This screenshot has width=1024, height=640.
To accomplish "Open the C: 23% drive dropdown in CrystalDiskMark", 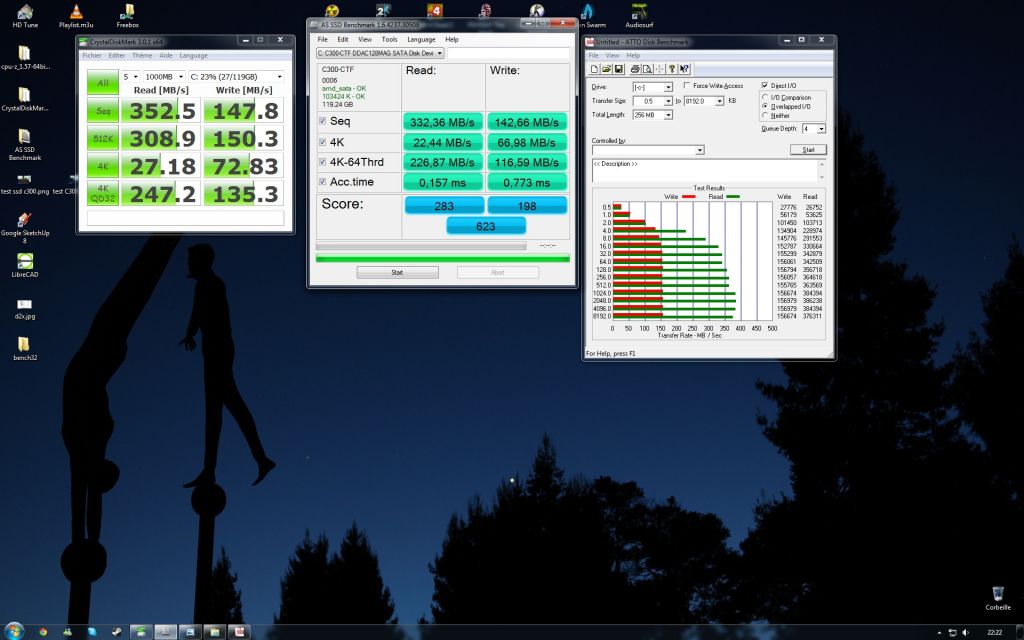I will (x=236, y=76).
